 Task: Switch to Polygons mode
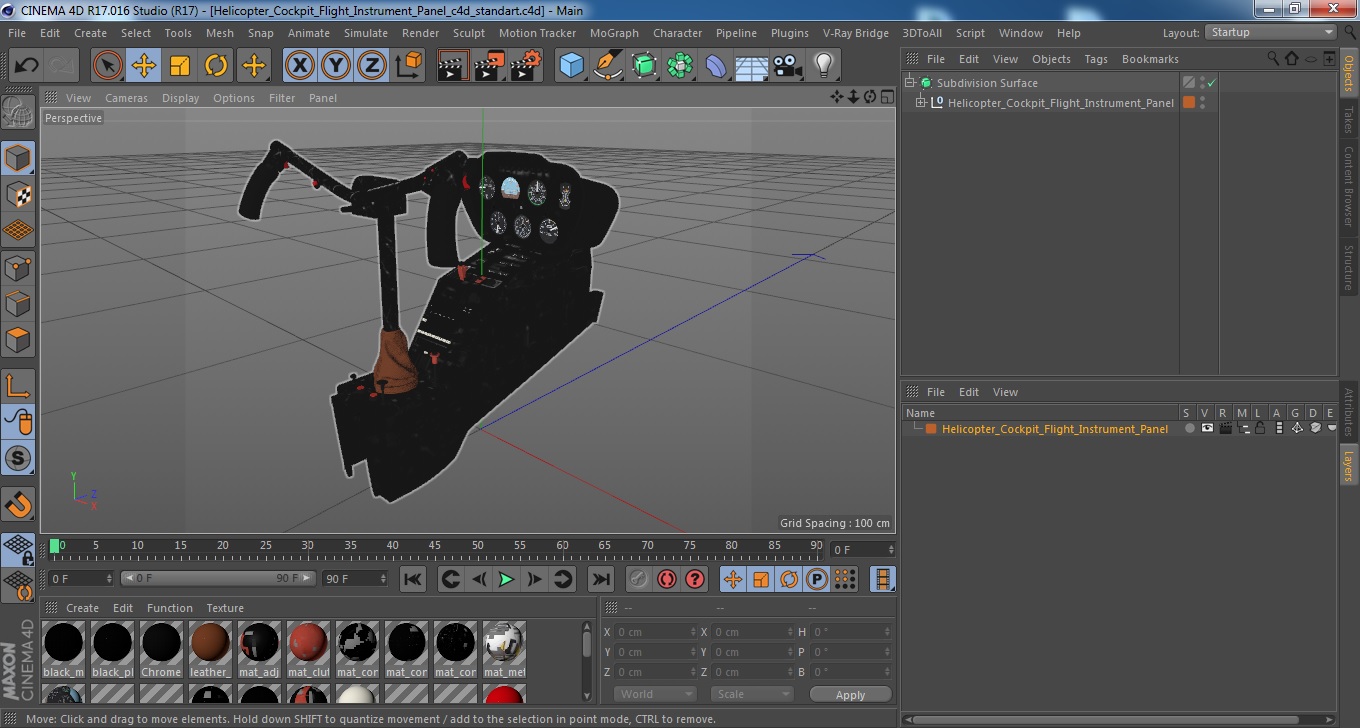coord(18,339)
